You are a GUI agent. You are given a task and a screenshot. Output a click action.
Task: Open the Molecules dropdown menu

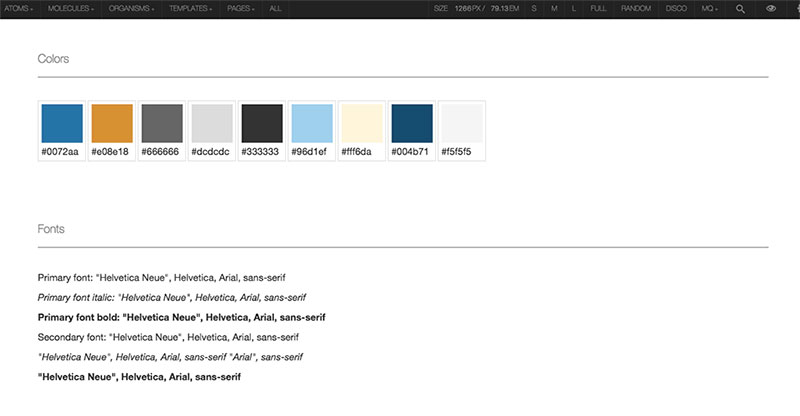click(71, 8)
